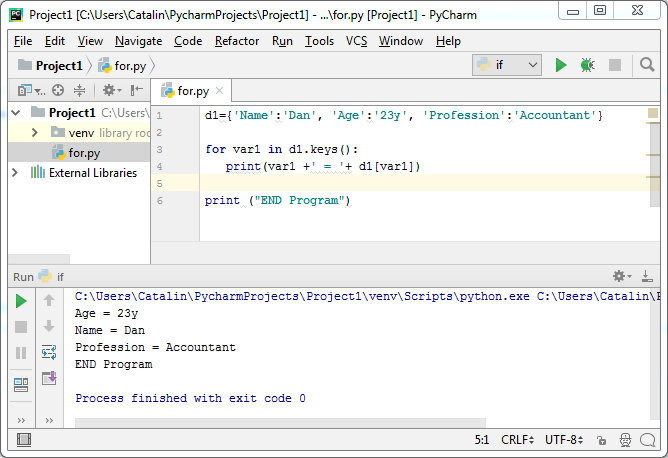Open the Navigate menu
The image size is (668, 458).
pos(138,41)
